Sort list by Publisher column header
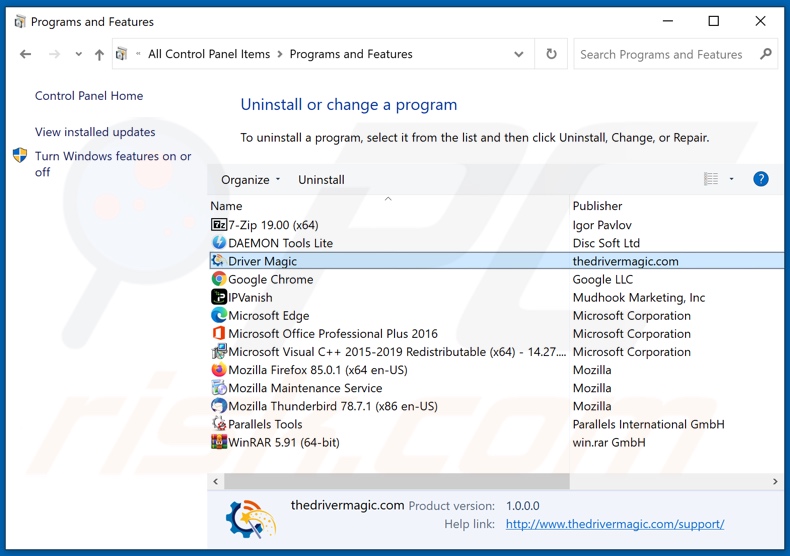Viewport: 790px width, 556px height. (597, 206)
